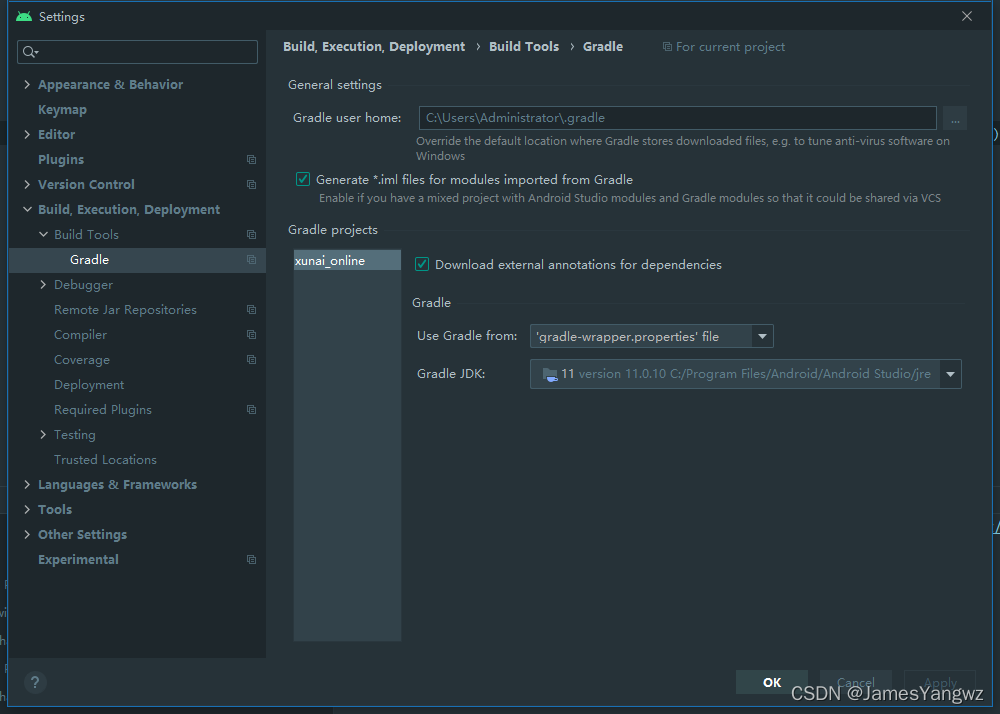Toggle Generate *.iml files checkbox
The image size is (1000, 714).
point(303,179)
